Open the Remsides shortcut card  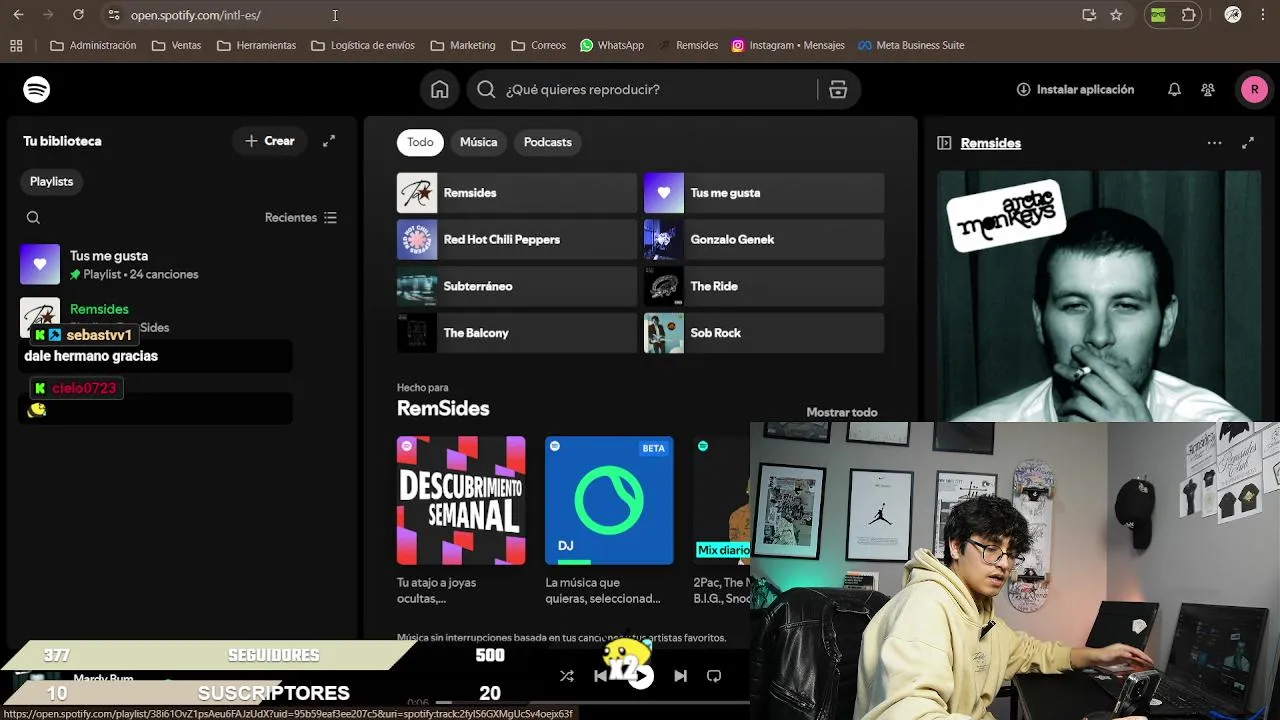tap(516, 193)
